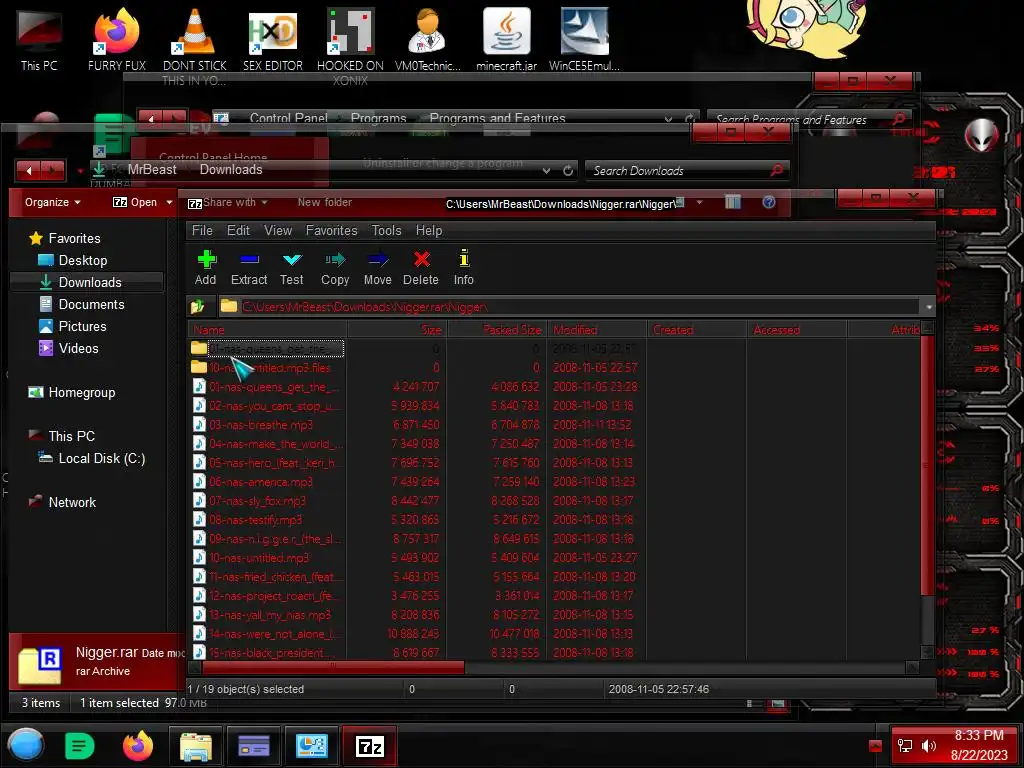Open File Explorer taskbar icon

[196, 746]
